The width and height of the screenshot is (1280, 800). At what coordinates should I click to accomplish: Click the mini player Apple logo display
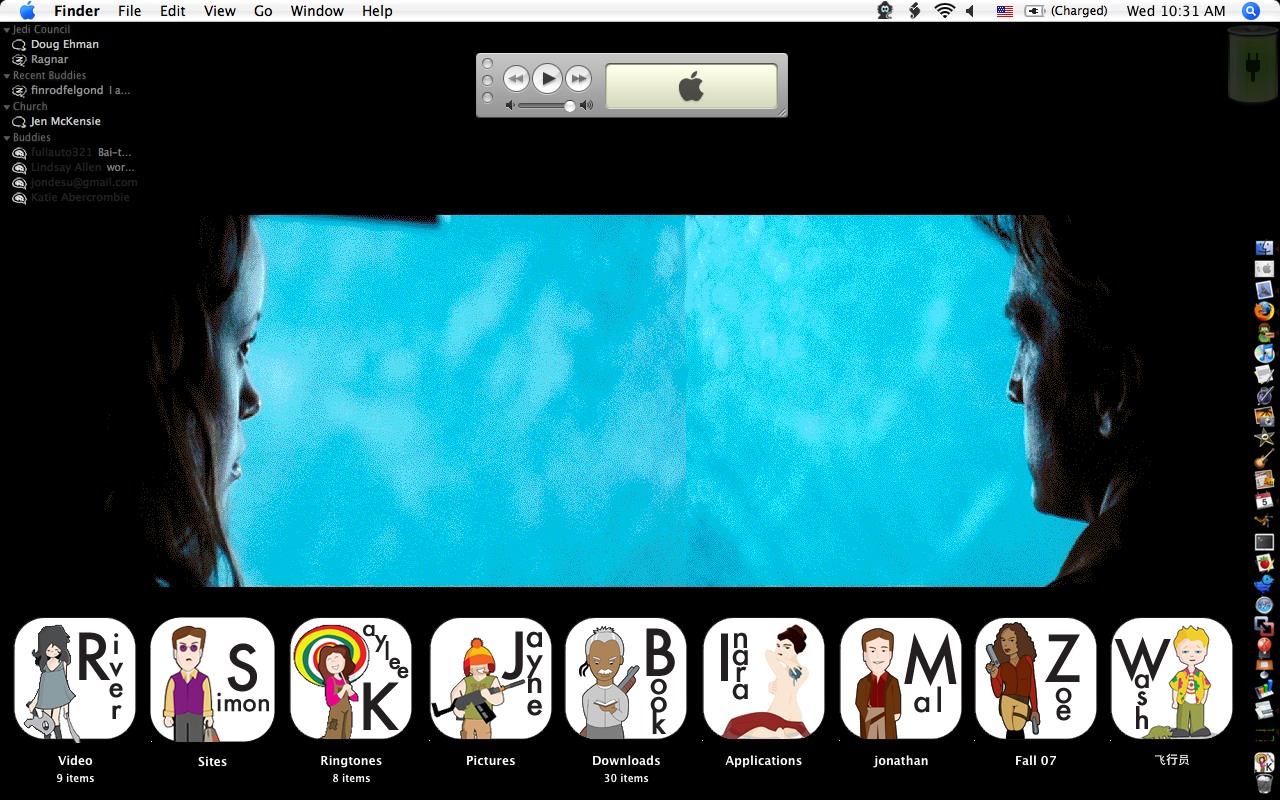(691, 86)
